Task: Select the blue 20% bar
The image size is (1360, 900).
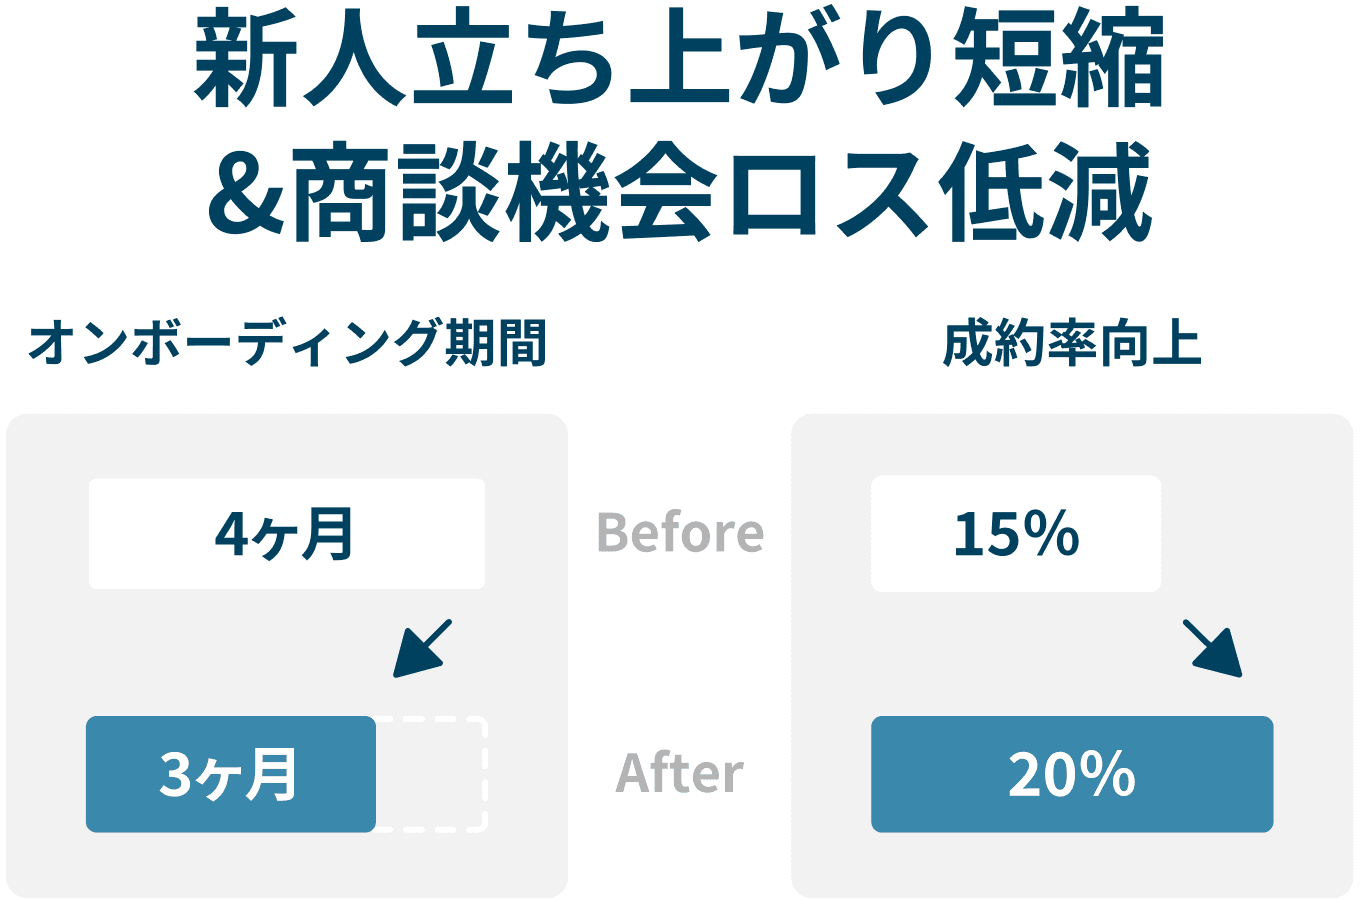Action: coord(1072,774)
